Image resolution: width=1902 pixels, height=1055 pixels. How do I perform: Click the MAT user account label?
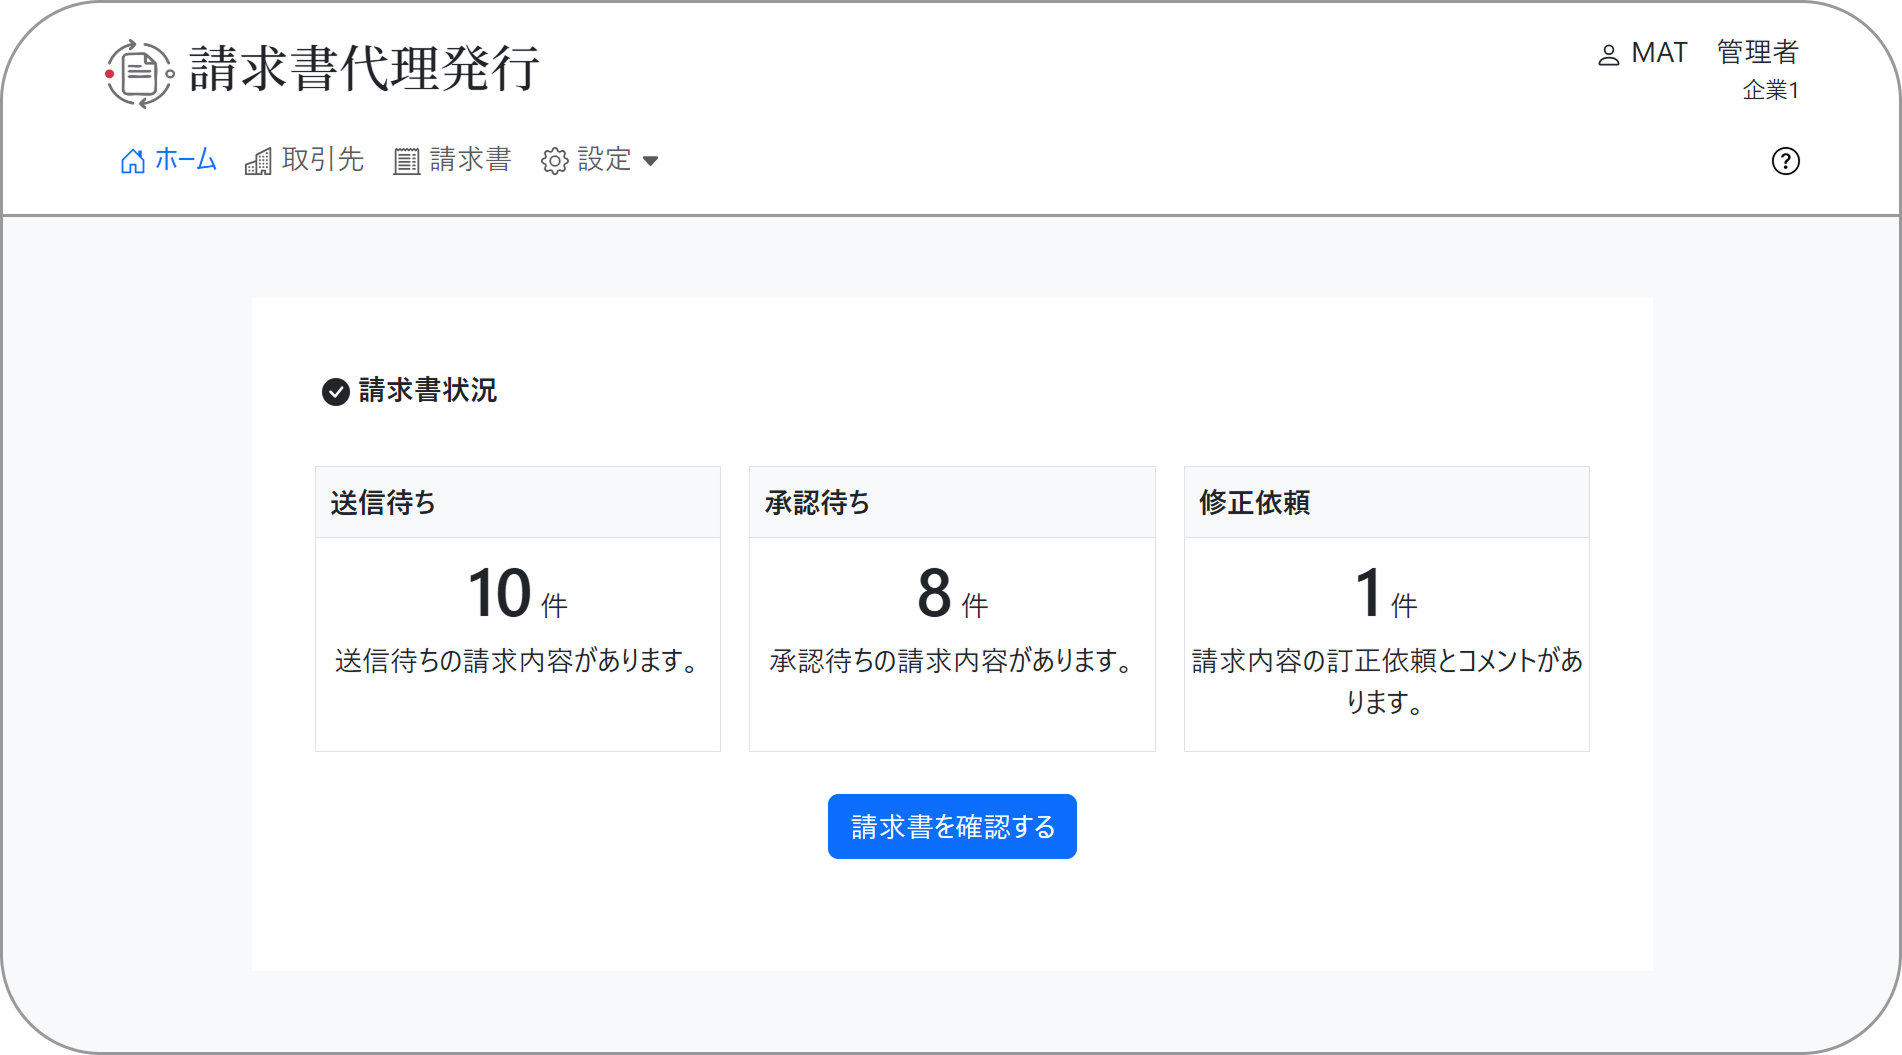tap(1658, 53)
